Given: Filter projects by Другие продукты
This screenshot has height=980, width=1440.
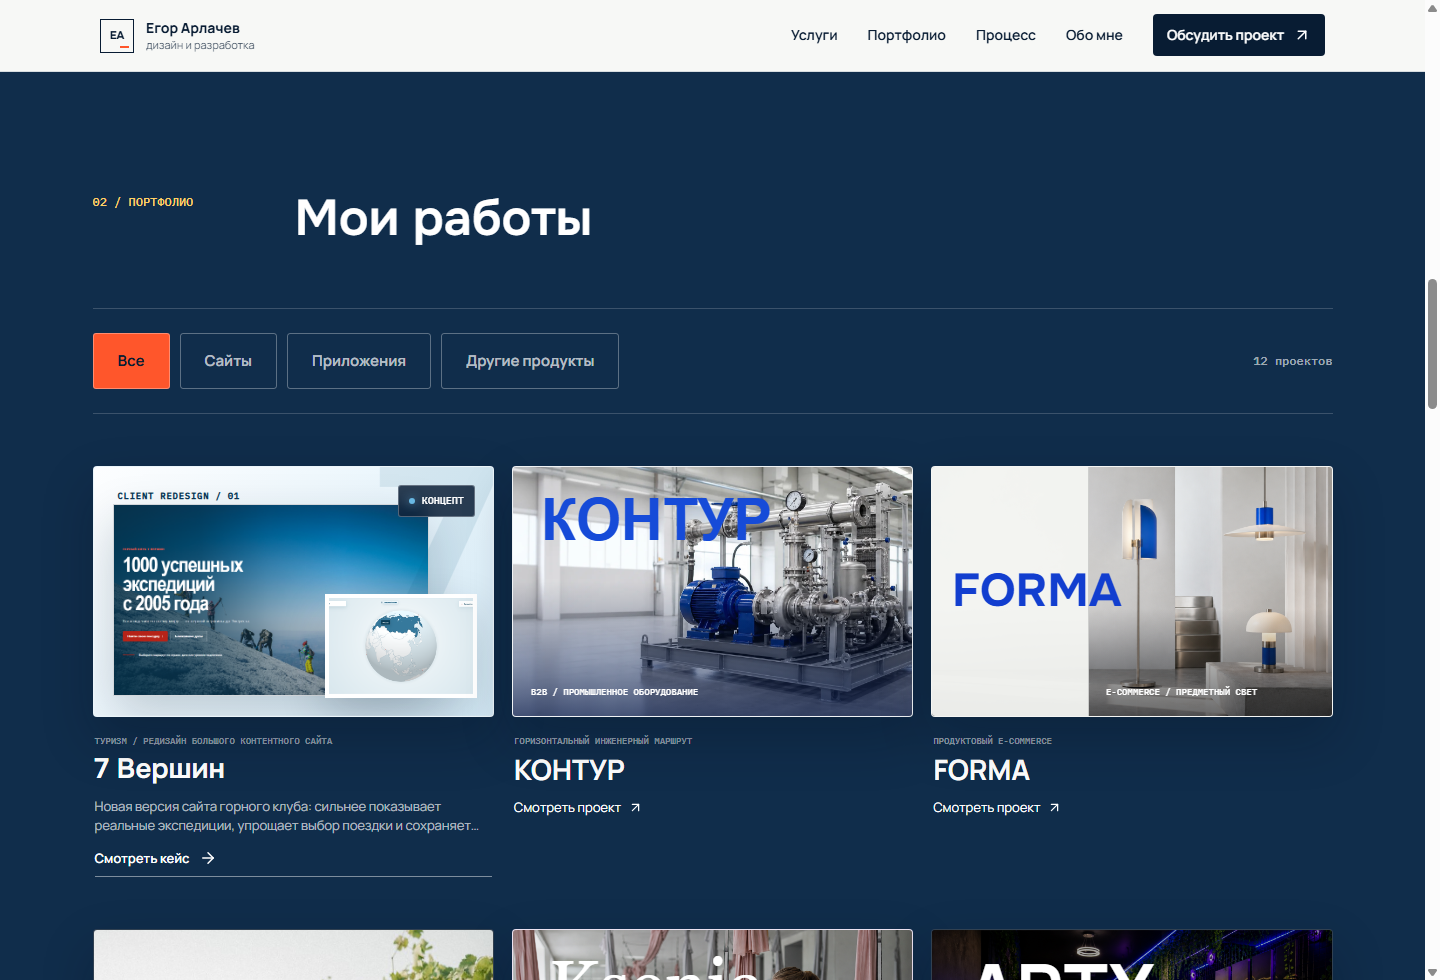Looking at the screenshot, I should pos(530,361).
